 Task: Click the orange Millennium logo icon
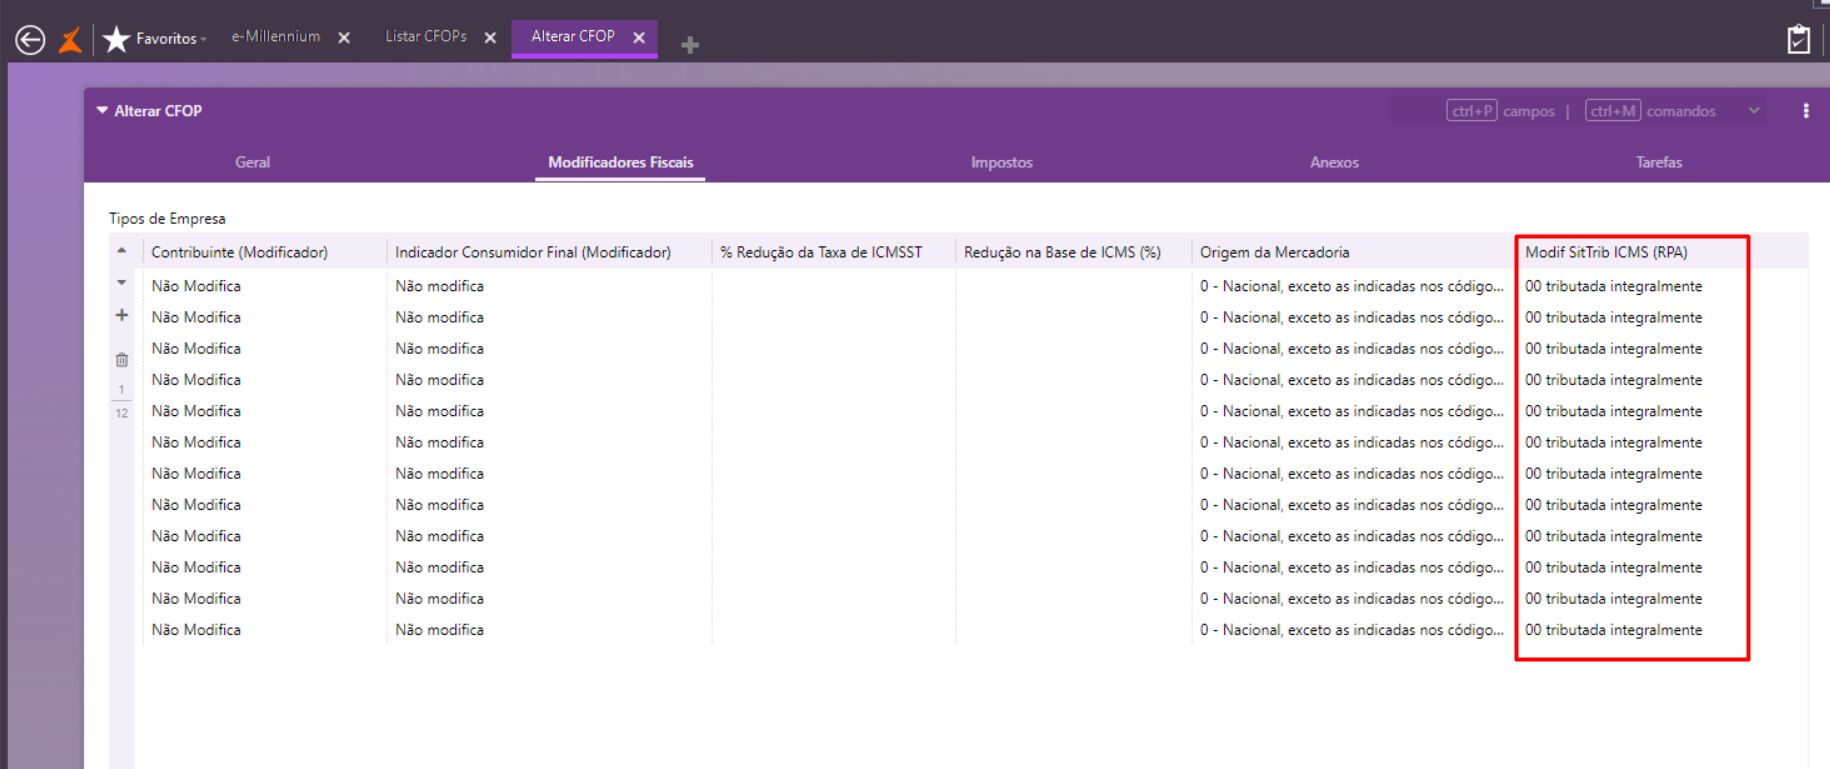click(71, 40)
